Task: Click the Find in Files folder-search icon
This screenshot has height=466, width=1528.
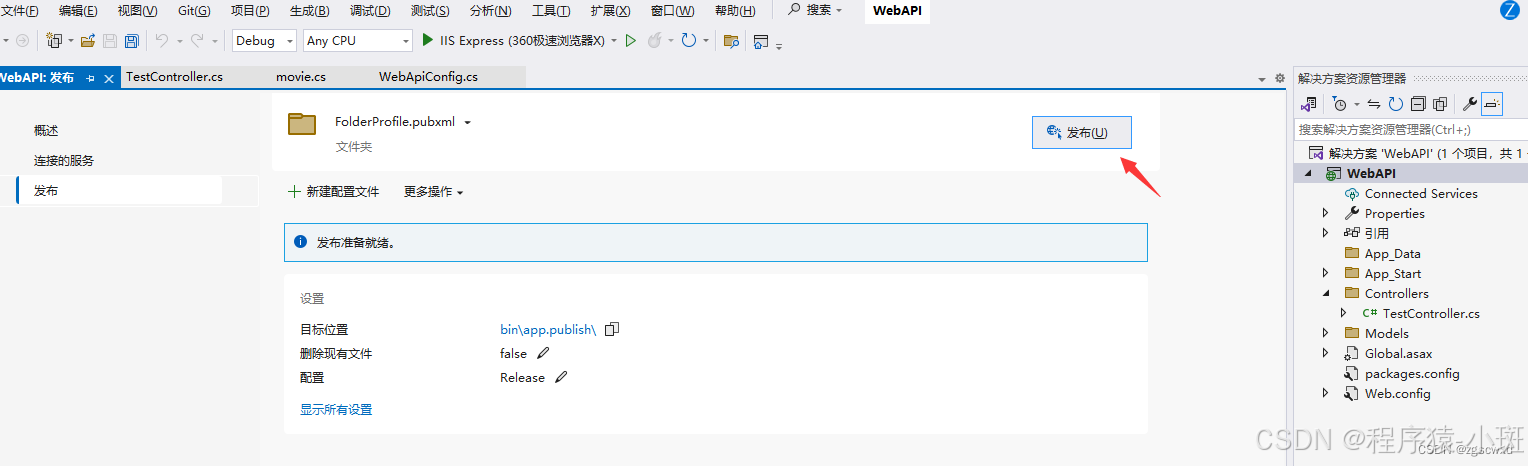Action: coord(731,41)
